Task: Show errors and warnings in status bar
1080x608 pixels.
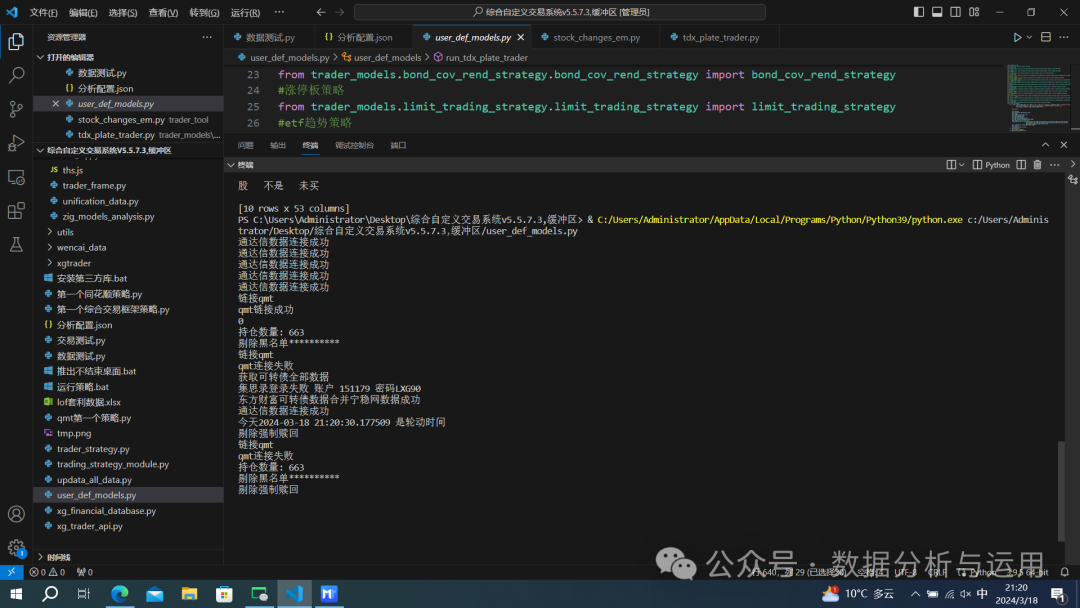Action: pos(48,572)
